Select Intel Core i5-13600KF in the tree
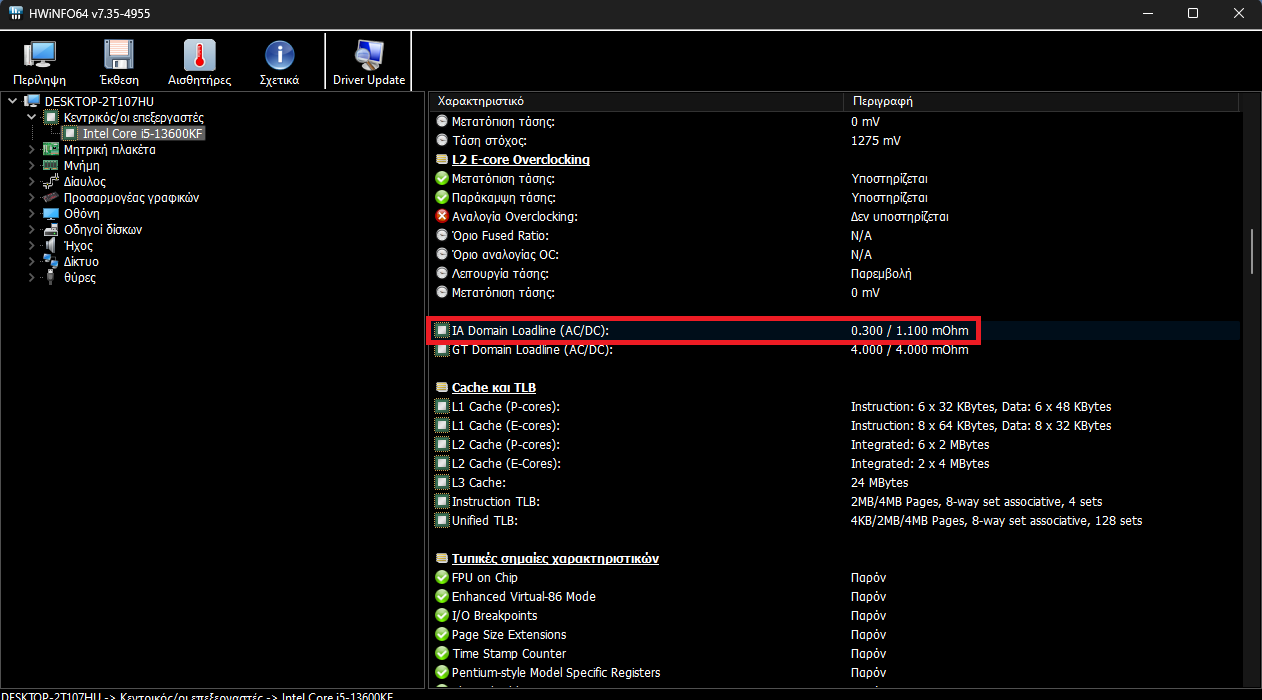The height and width of the screenshot is (700, 1262). [143, 134]
